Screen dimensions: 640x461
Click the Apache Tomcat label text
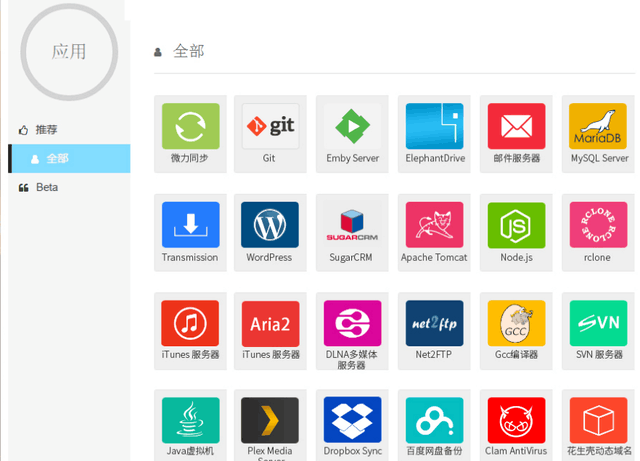[x=434, y=257]
